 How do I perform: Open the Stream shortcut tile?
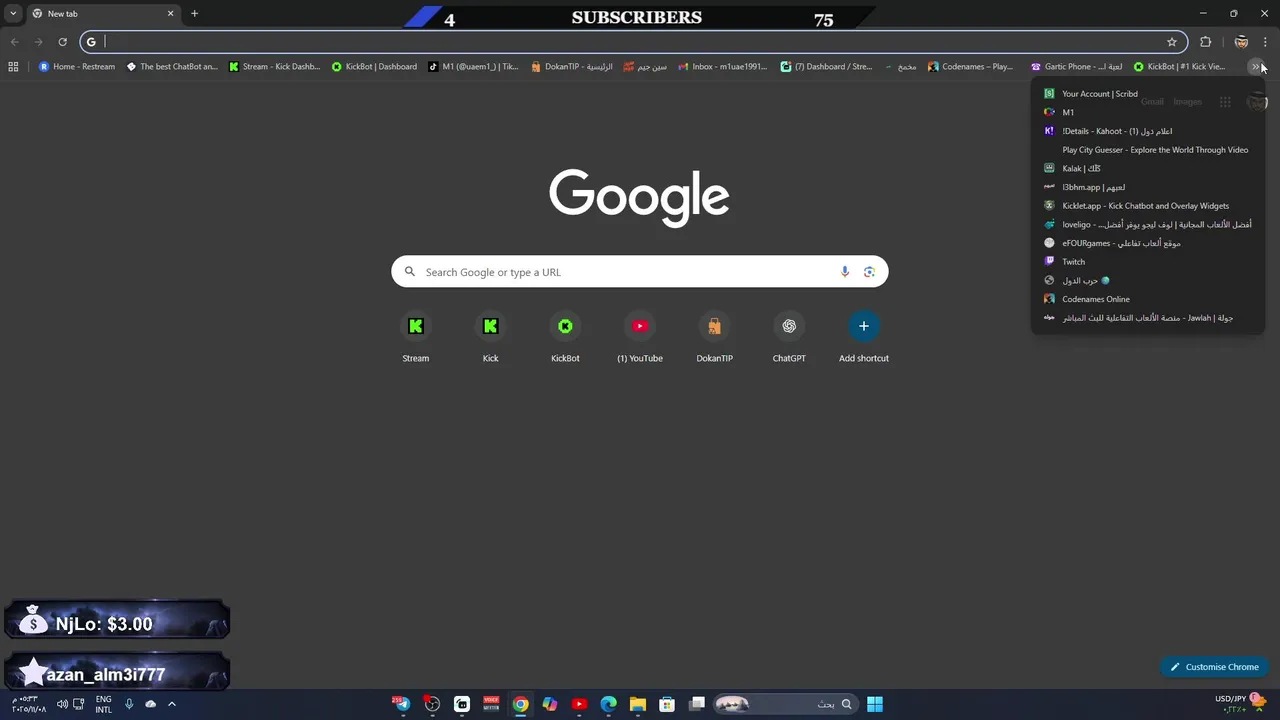tap(416, 338)
